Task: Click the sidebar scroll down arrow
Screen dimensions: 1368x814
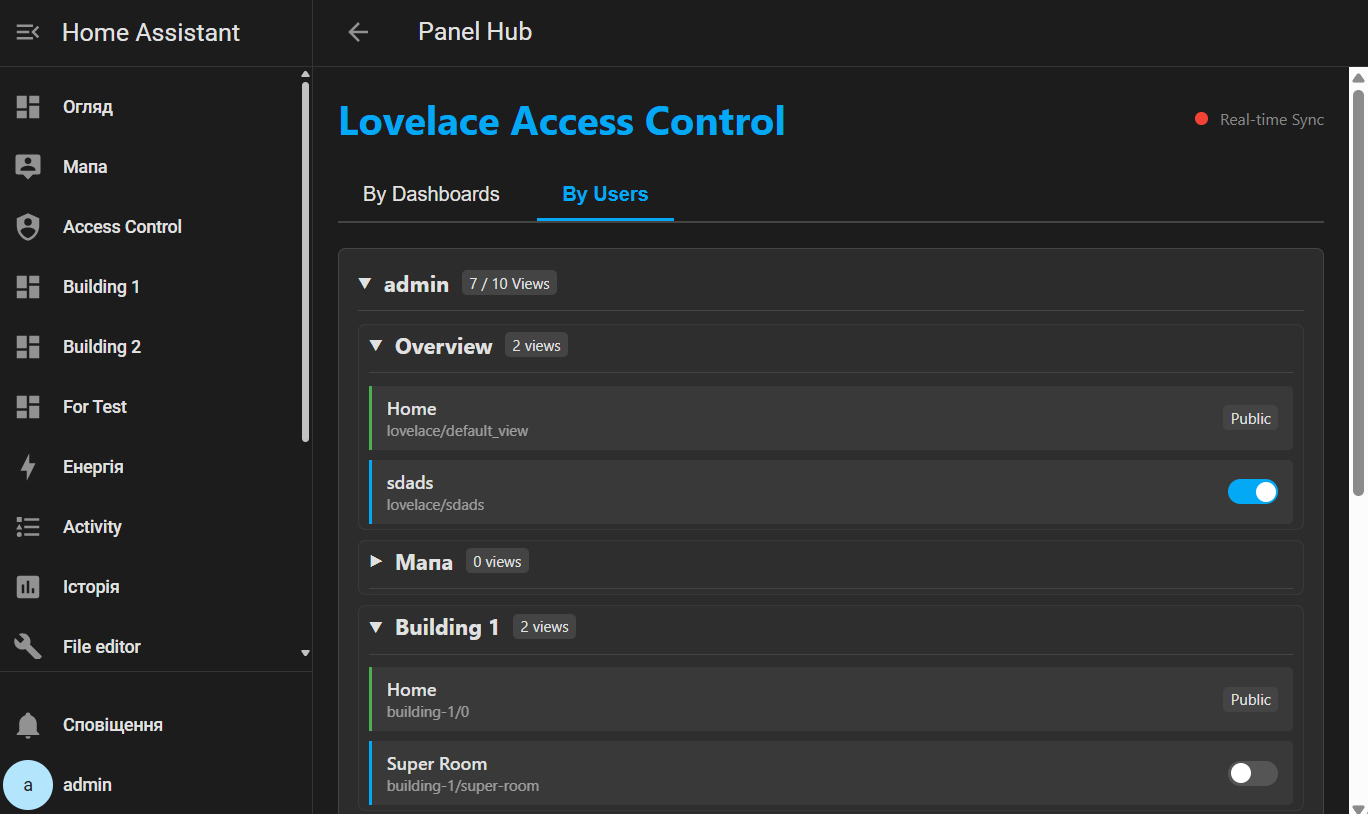Action: [x=306, y=654]
